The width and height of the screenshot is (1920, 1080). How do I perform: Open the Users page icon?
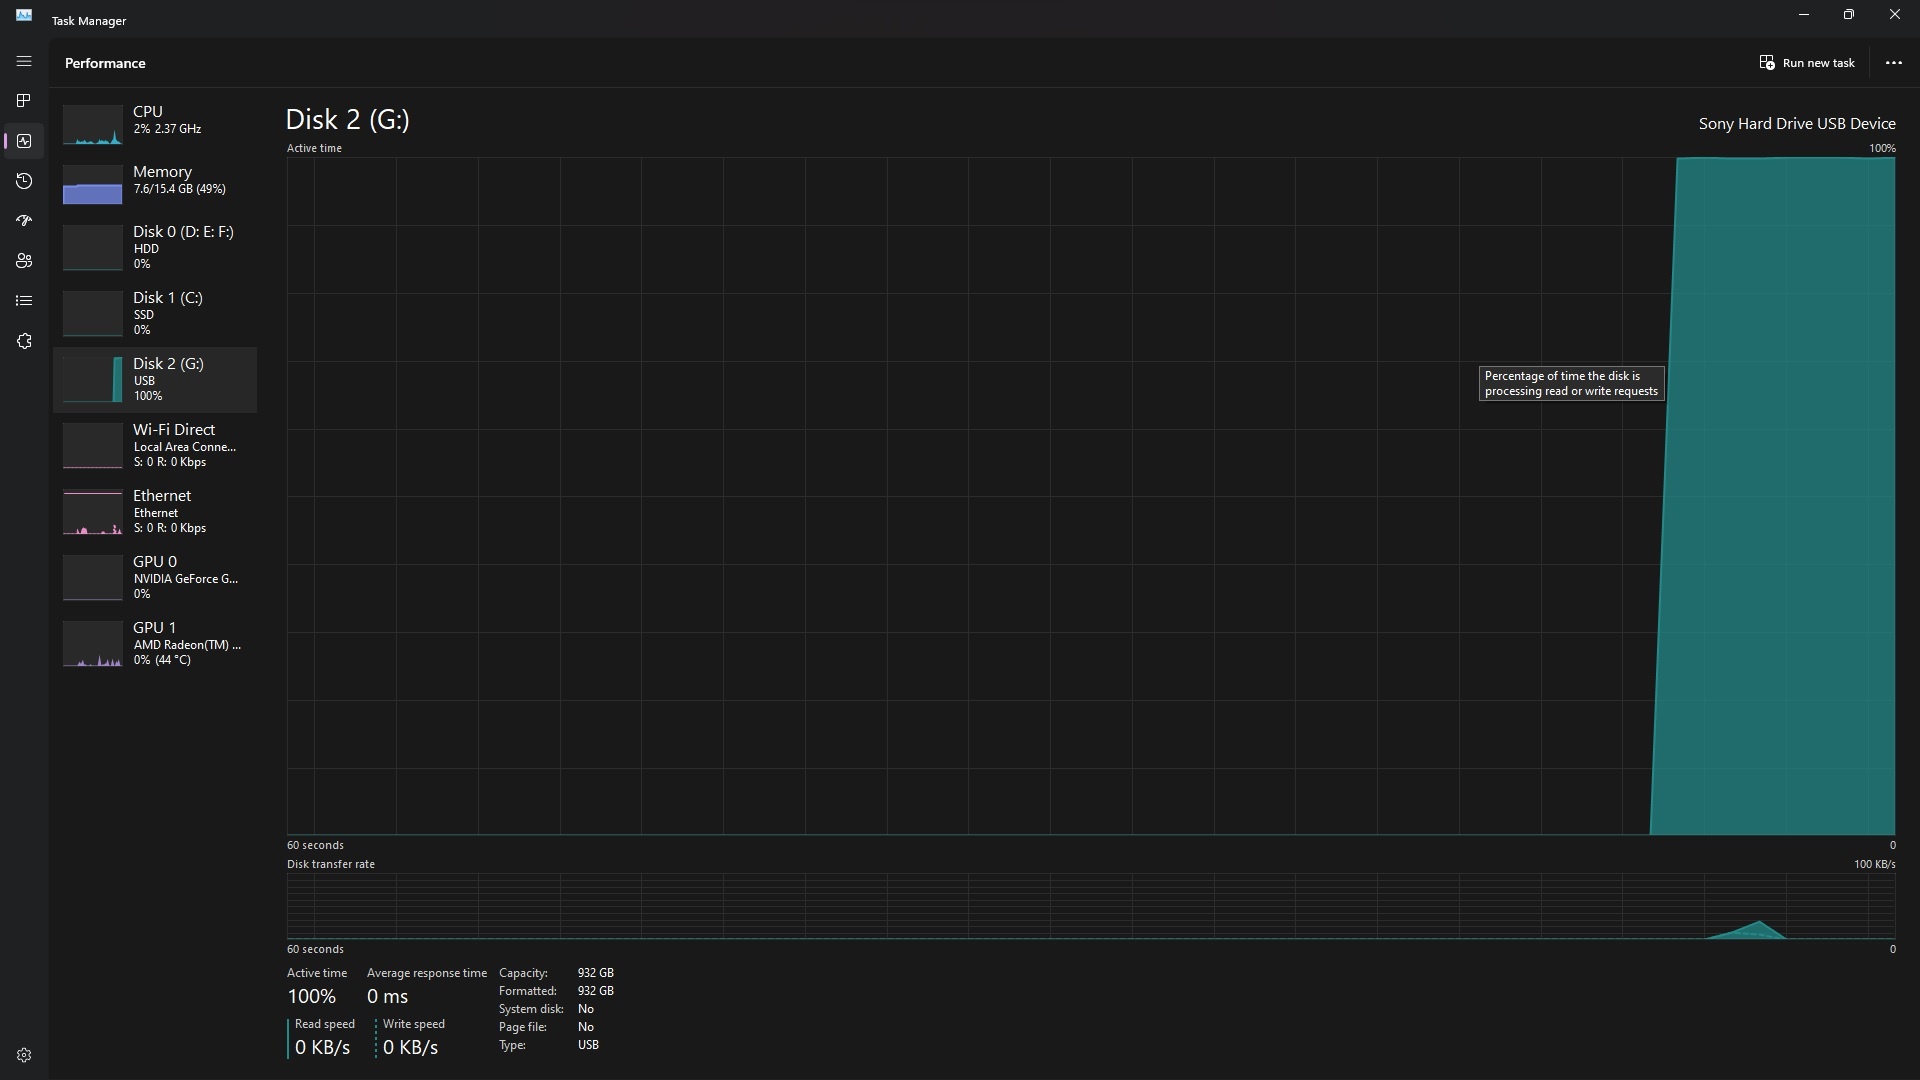[24, 261]
